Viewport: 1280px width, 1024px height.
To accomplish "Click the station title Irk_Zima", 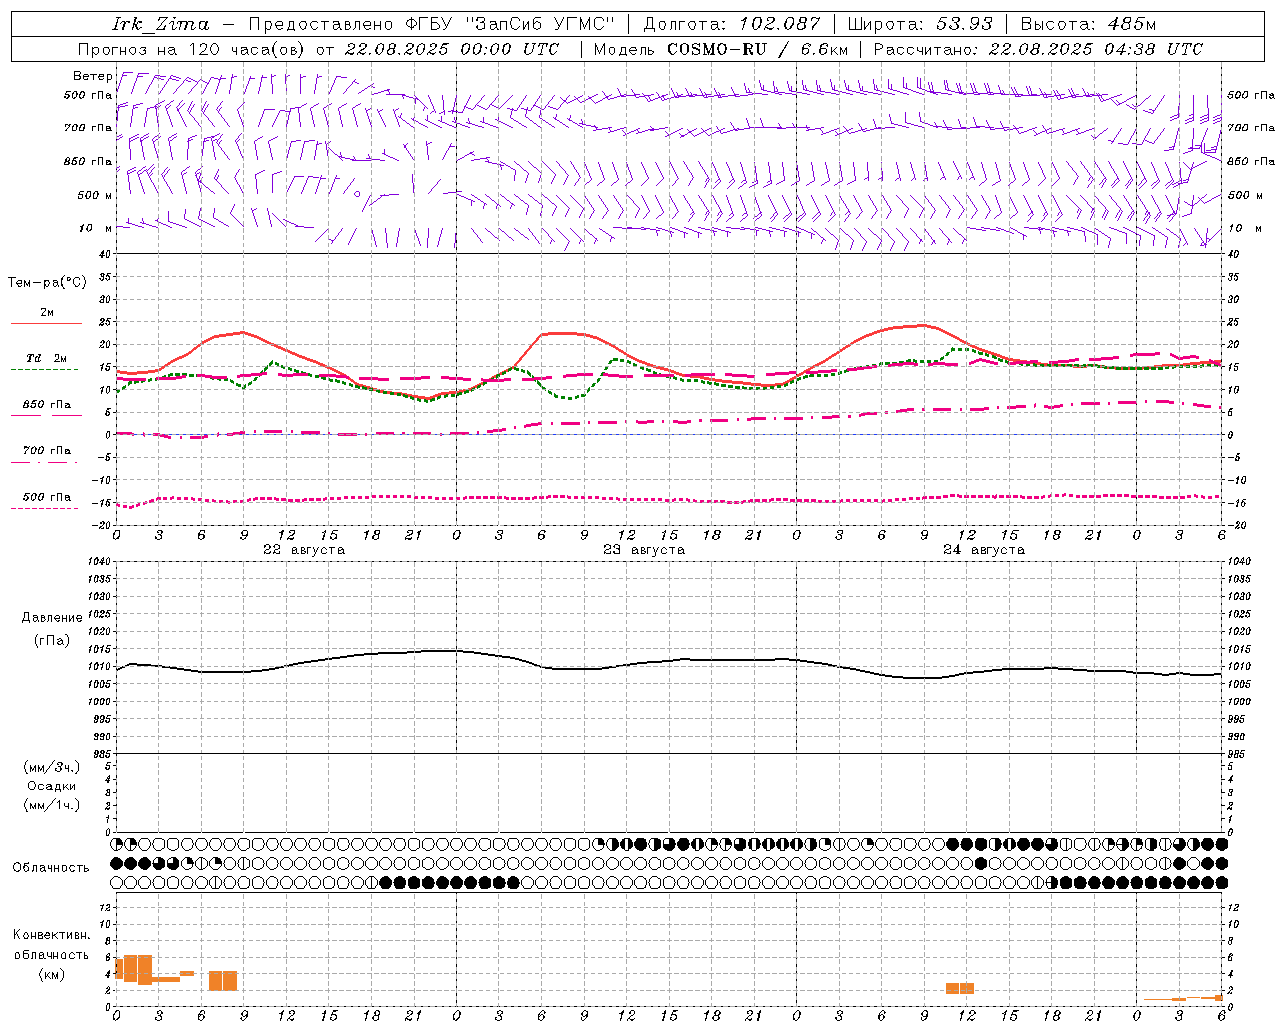I will (x=161, y=24).
